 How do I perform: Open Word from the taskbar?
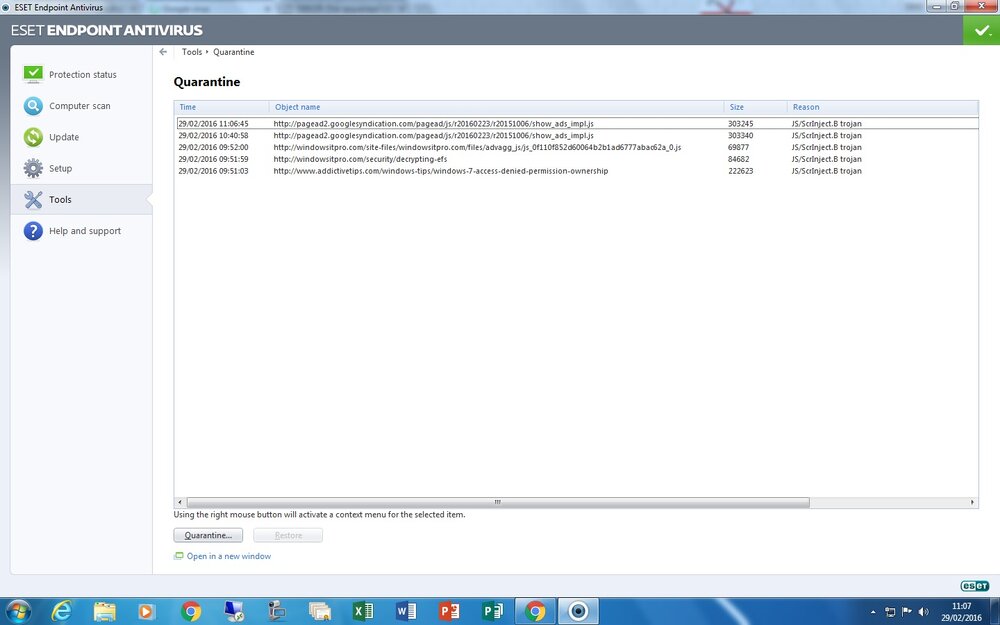click(x=406, y=611)
